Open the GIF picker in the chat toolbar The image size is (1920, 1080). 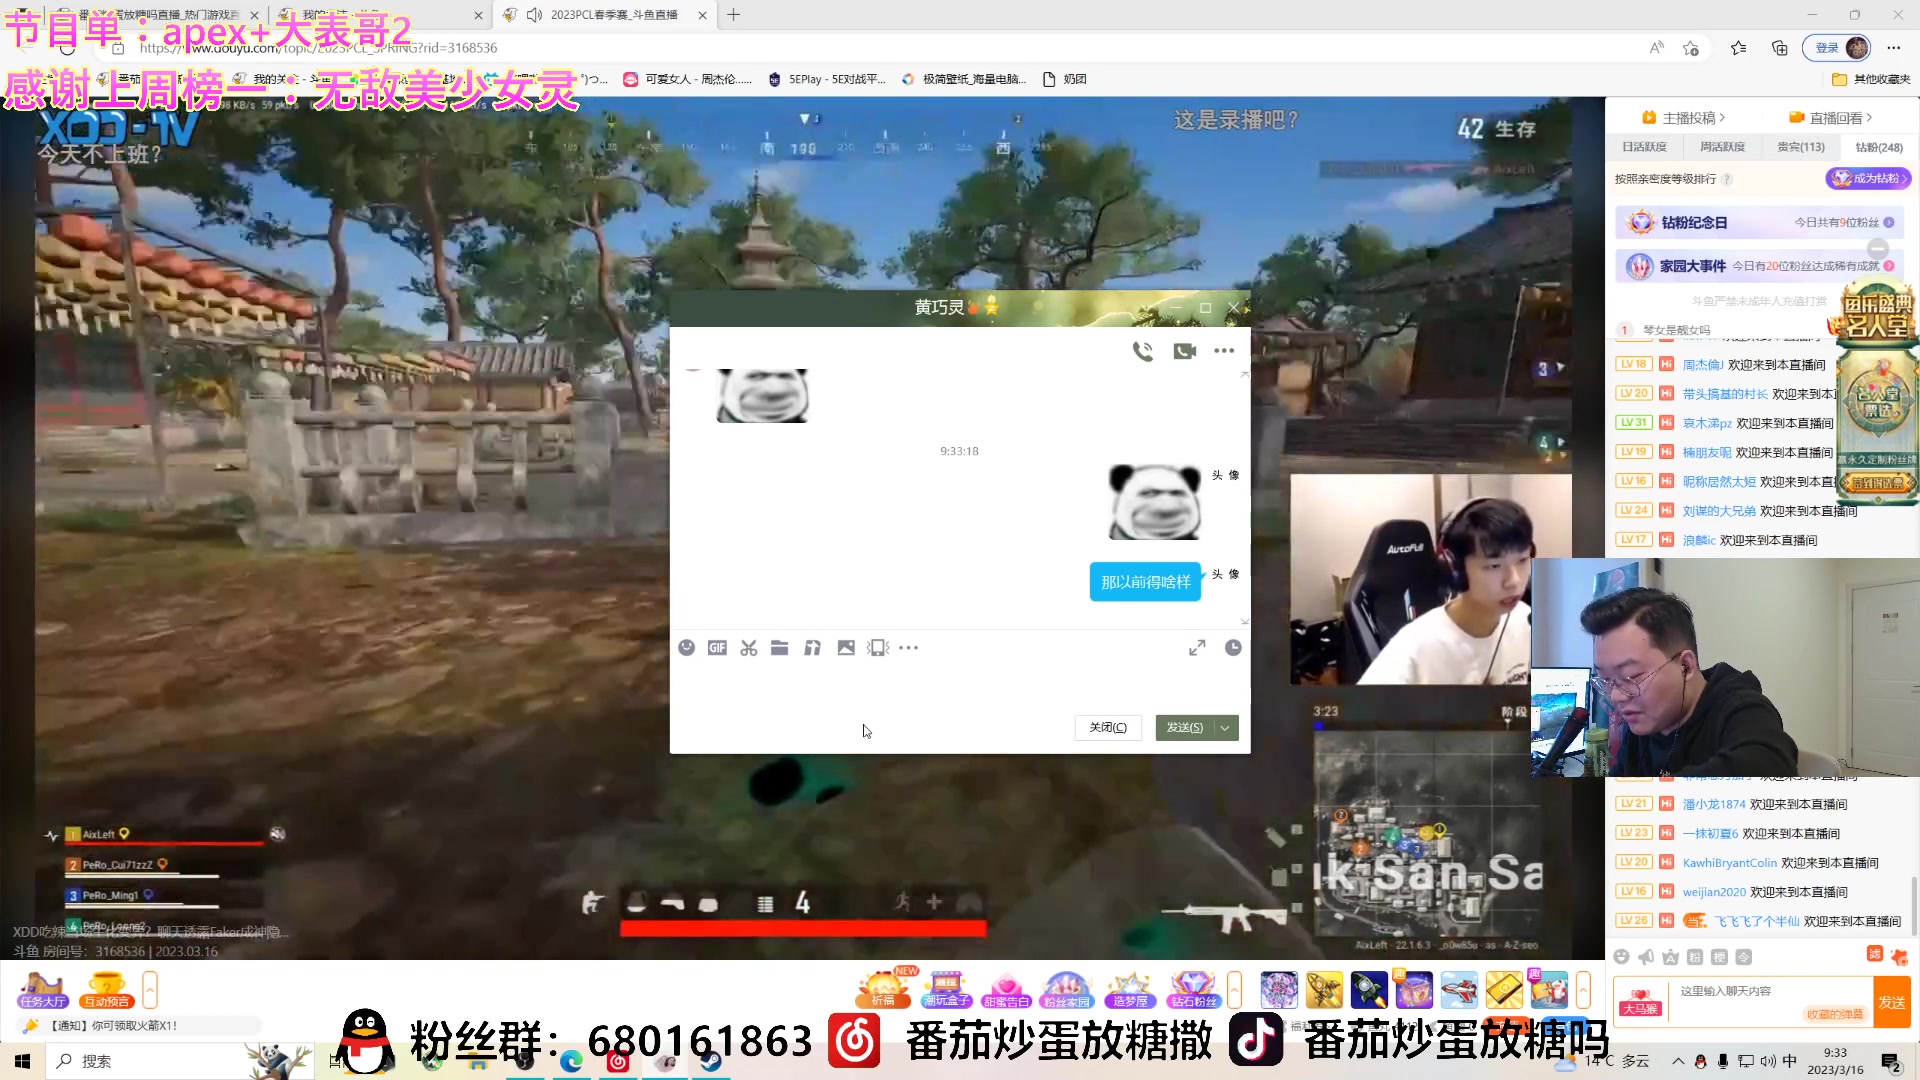tap(717, 648)
